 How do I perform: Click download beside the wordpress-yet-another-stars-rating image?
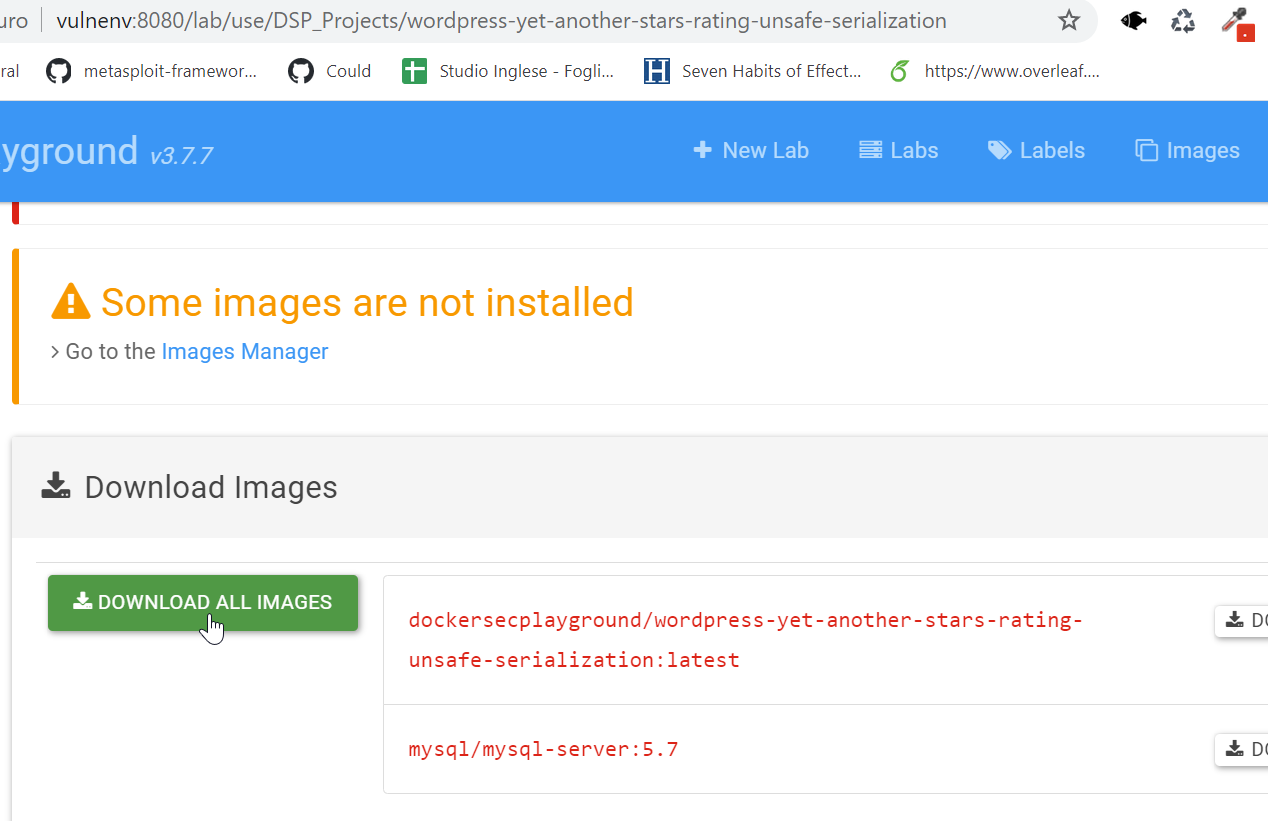[1243, 620]
